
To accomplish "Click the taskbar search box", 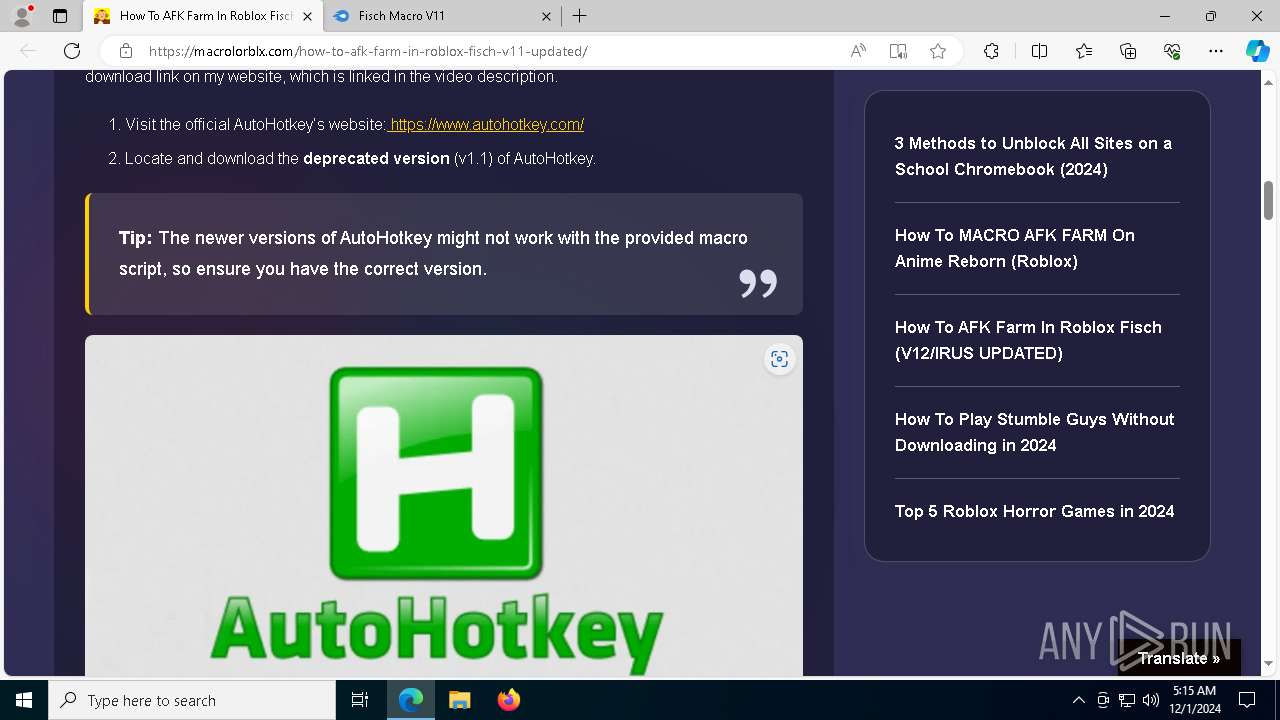I will coord(192,700).
